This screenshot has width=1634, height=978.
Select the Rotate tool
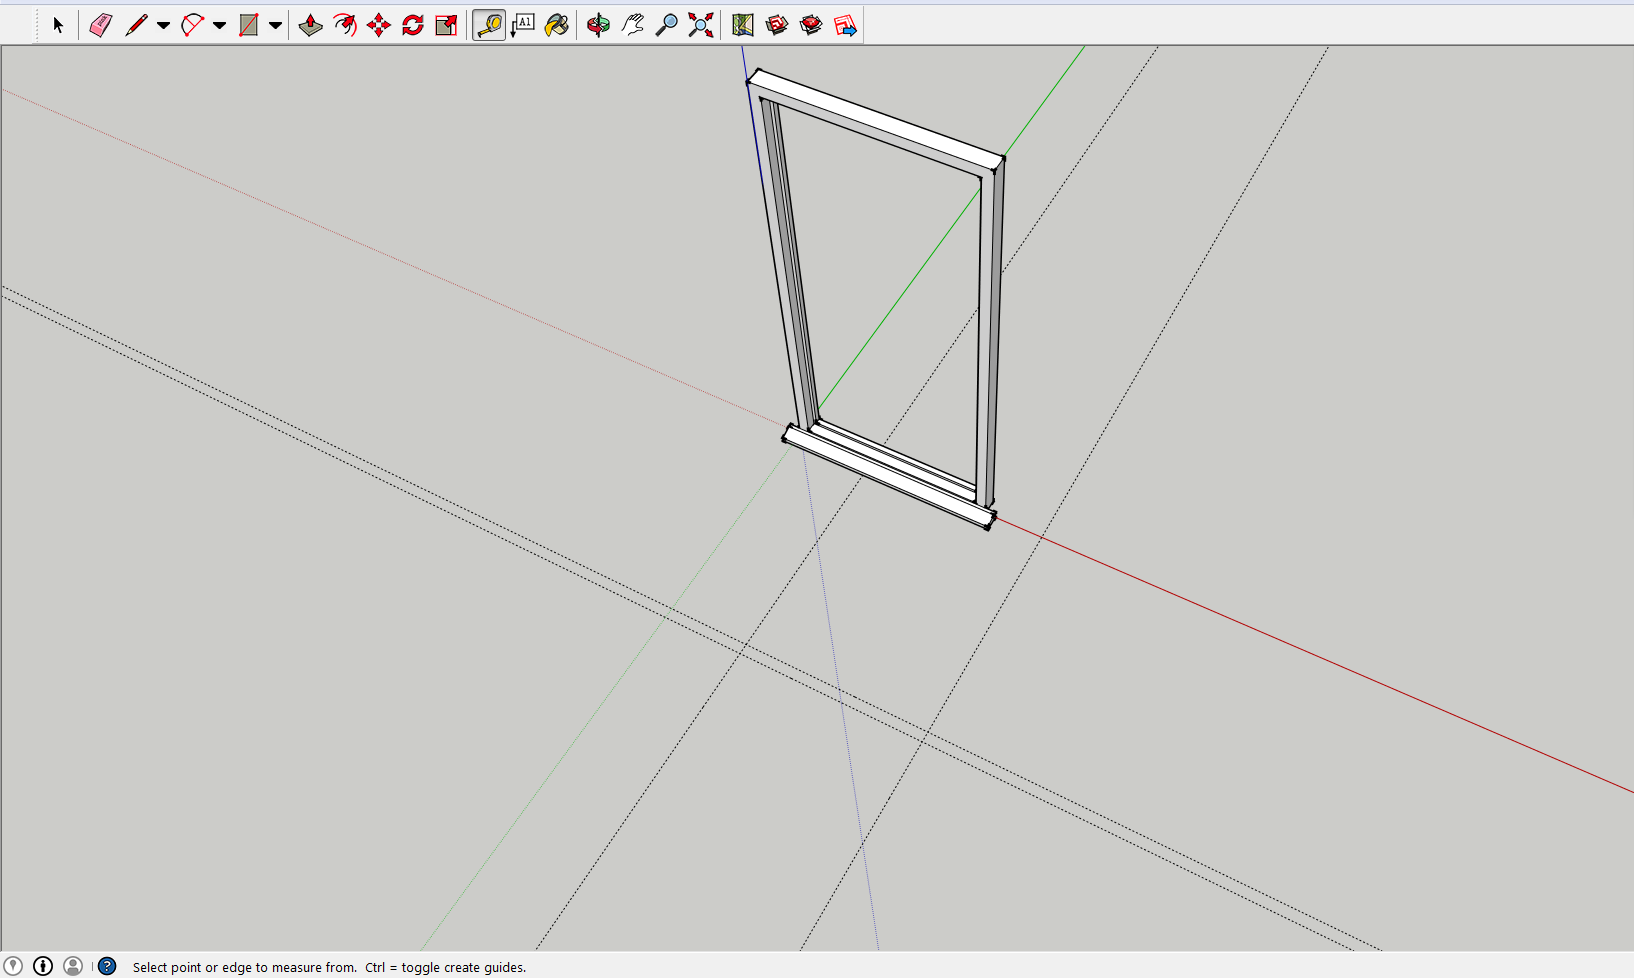(412, 26)
